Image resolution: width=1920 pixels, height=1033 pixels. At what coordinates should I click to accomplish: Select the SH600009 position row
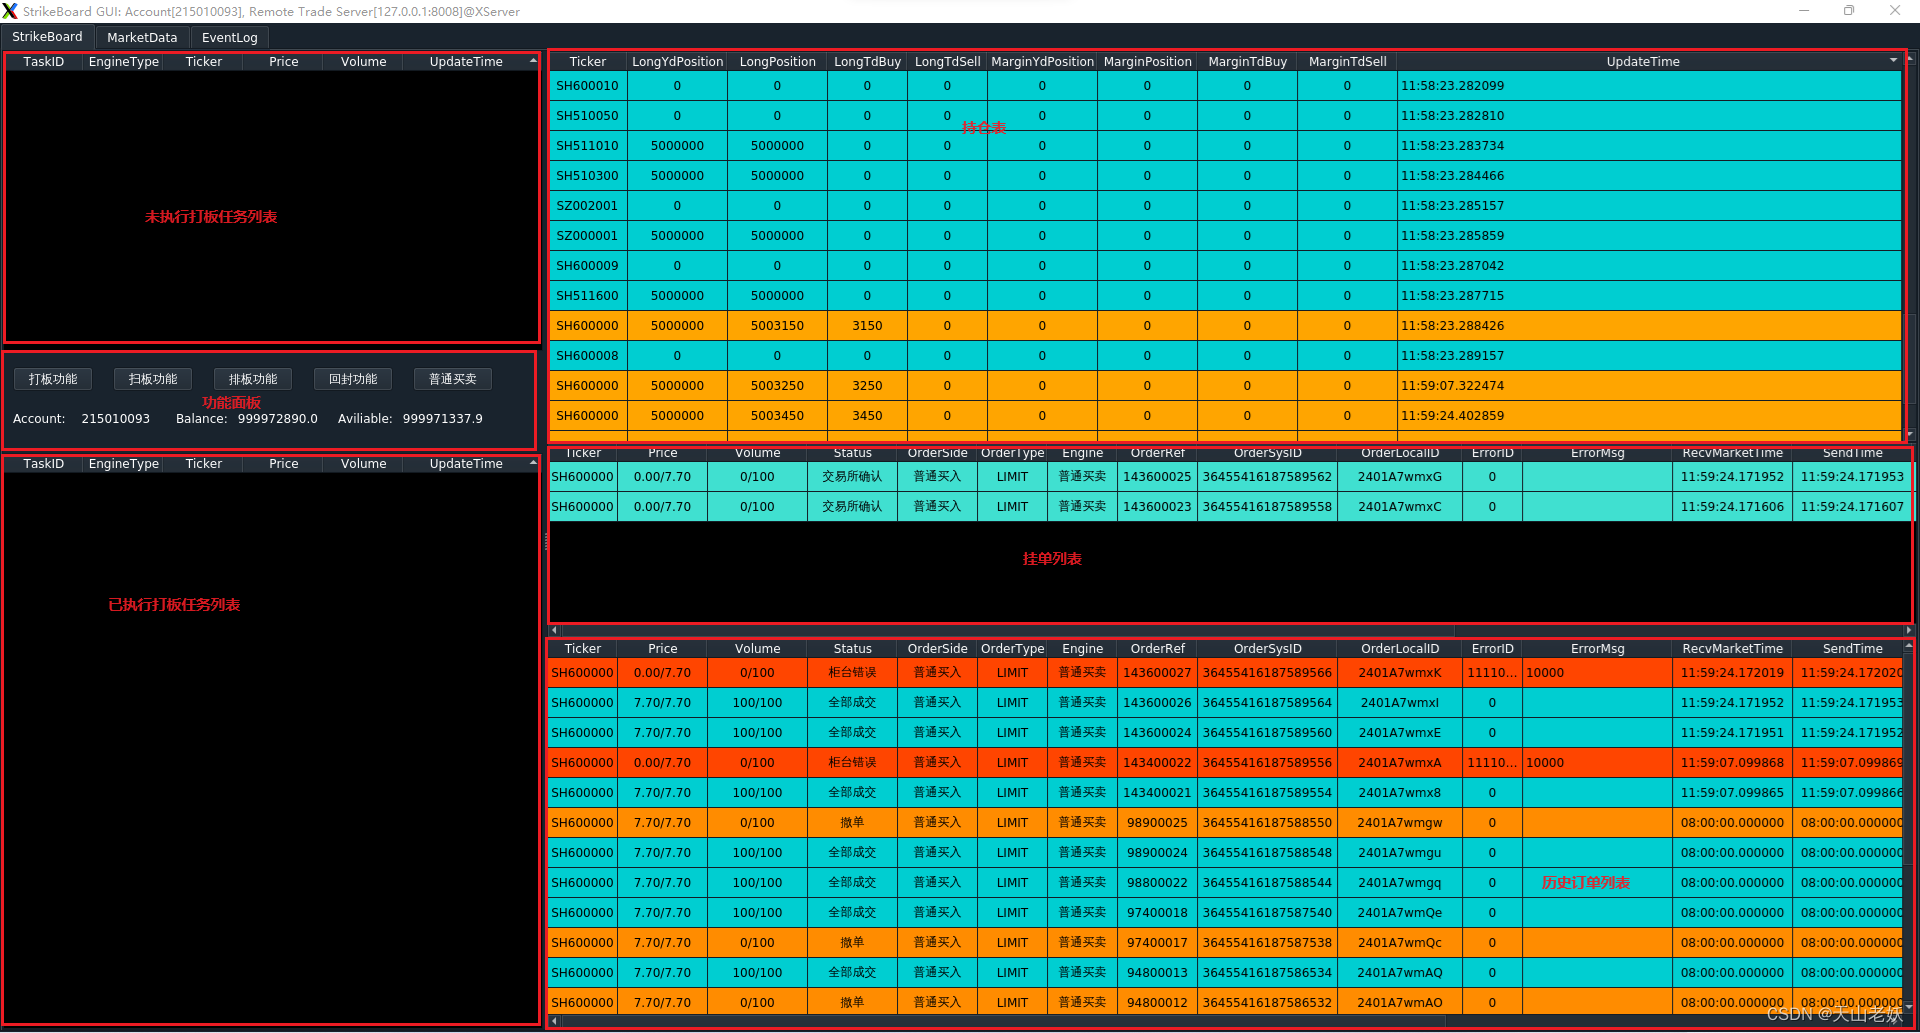[1225, 266]
